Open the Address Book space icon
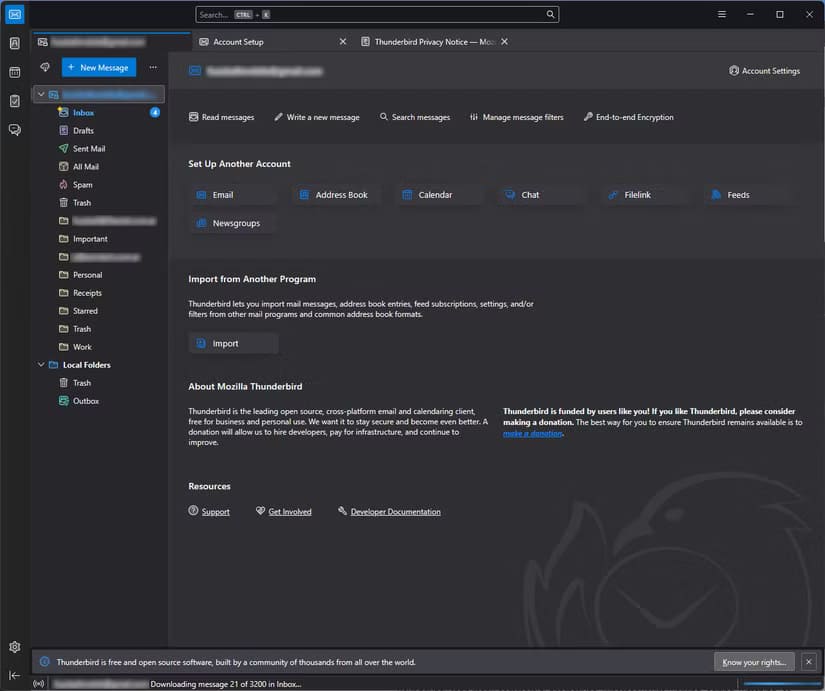This screenshot has width=825, height=691. click(x=15, y=43)
